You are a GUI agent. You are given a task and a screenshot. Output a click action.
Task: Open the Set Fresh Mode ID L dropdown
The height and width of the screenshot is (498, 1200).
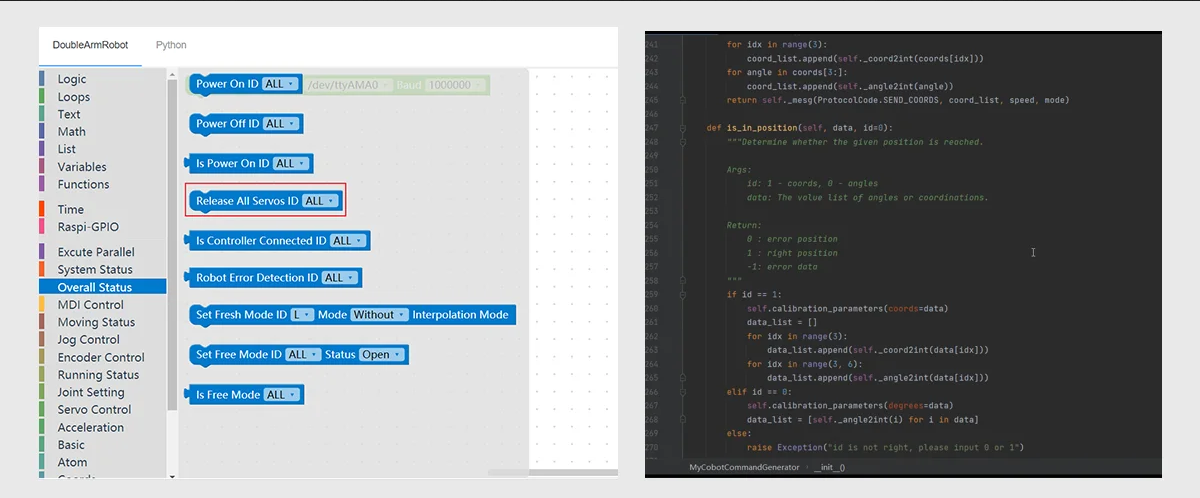point(302,315)
